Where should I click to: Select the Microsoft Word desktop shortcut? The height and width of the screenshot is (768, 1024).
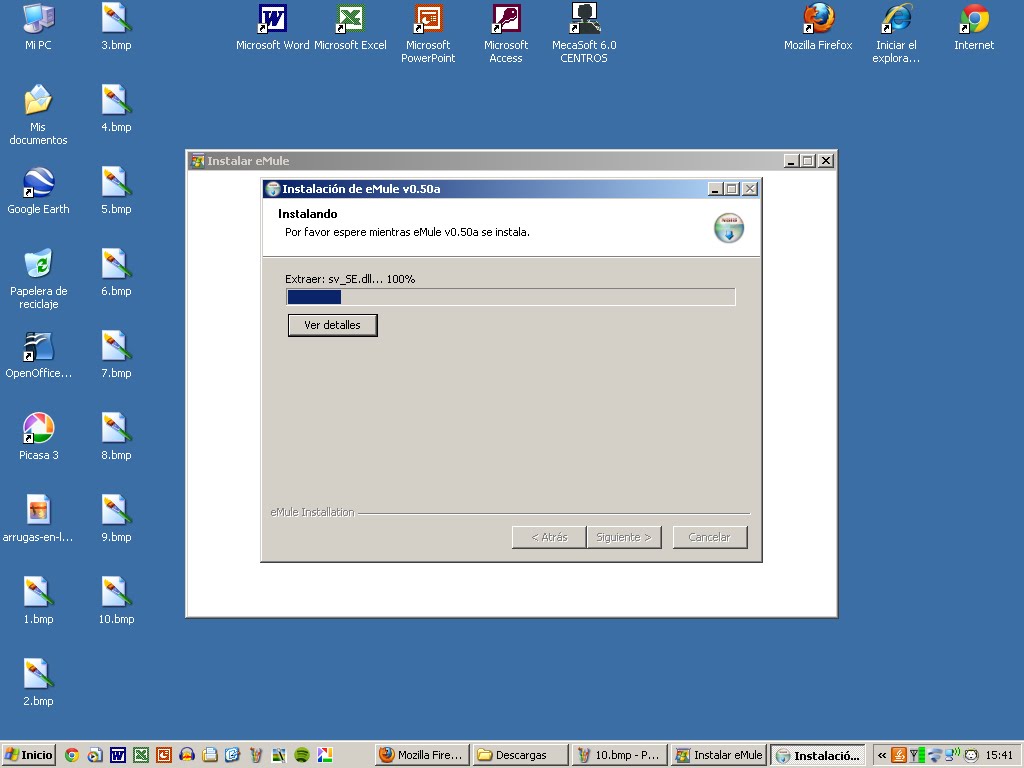272,27
